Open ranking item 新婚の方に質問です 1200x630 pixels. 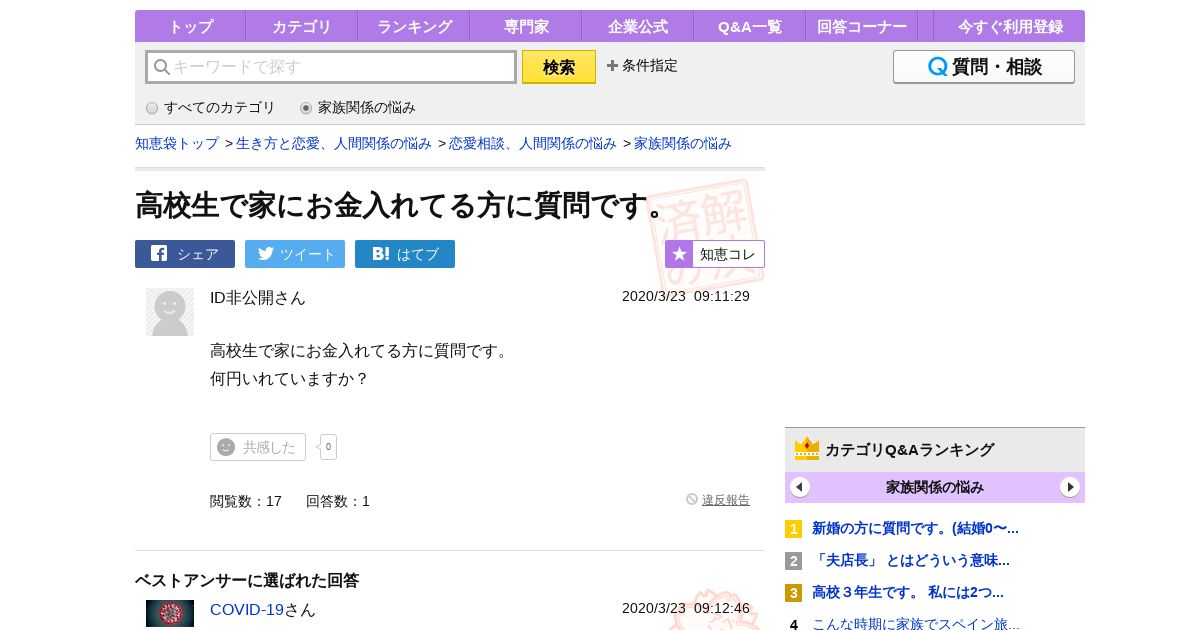click(915, 528)
